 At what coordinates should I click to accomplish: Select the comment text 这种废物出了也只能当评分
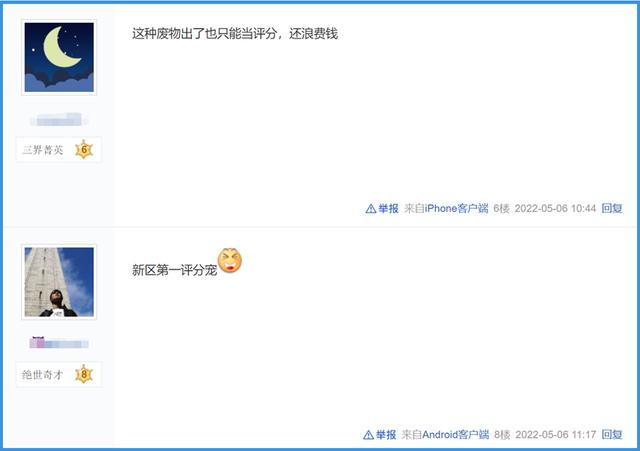(x=204, y=33)
